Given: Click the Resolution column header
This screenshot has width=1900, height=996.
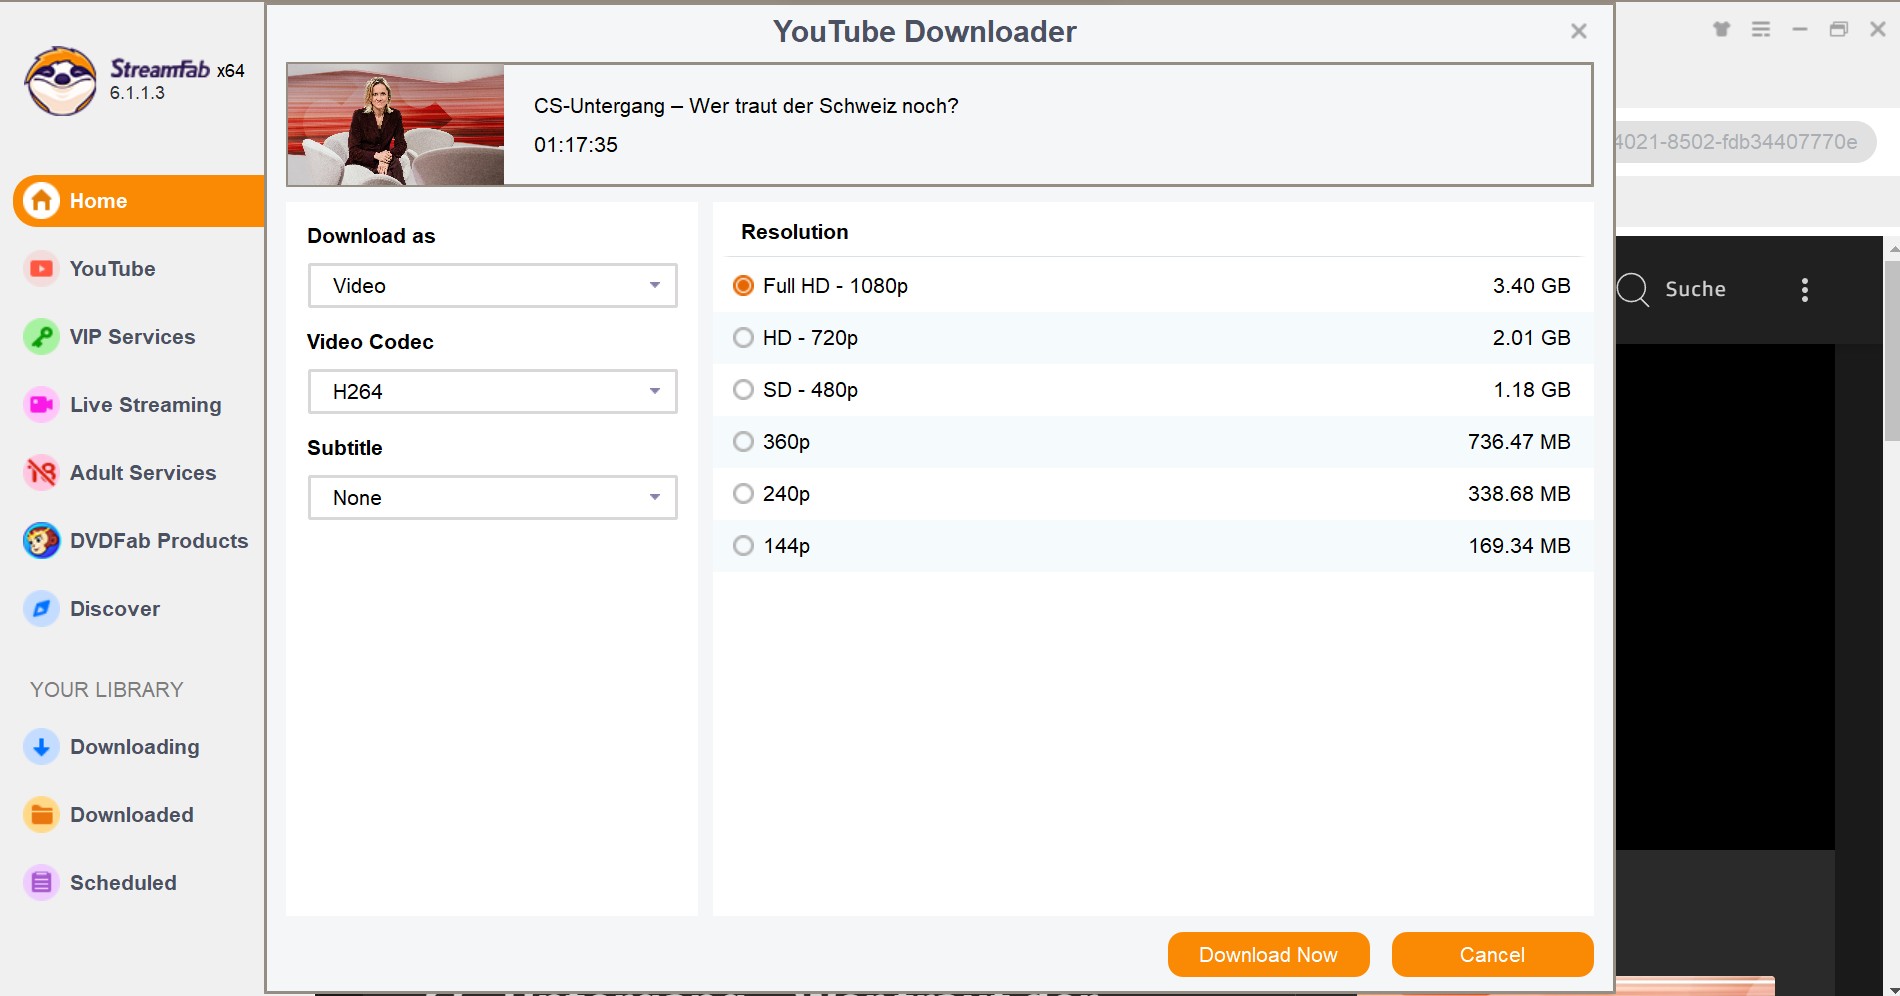Looking at the screenshot, I should point(794,232).
